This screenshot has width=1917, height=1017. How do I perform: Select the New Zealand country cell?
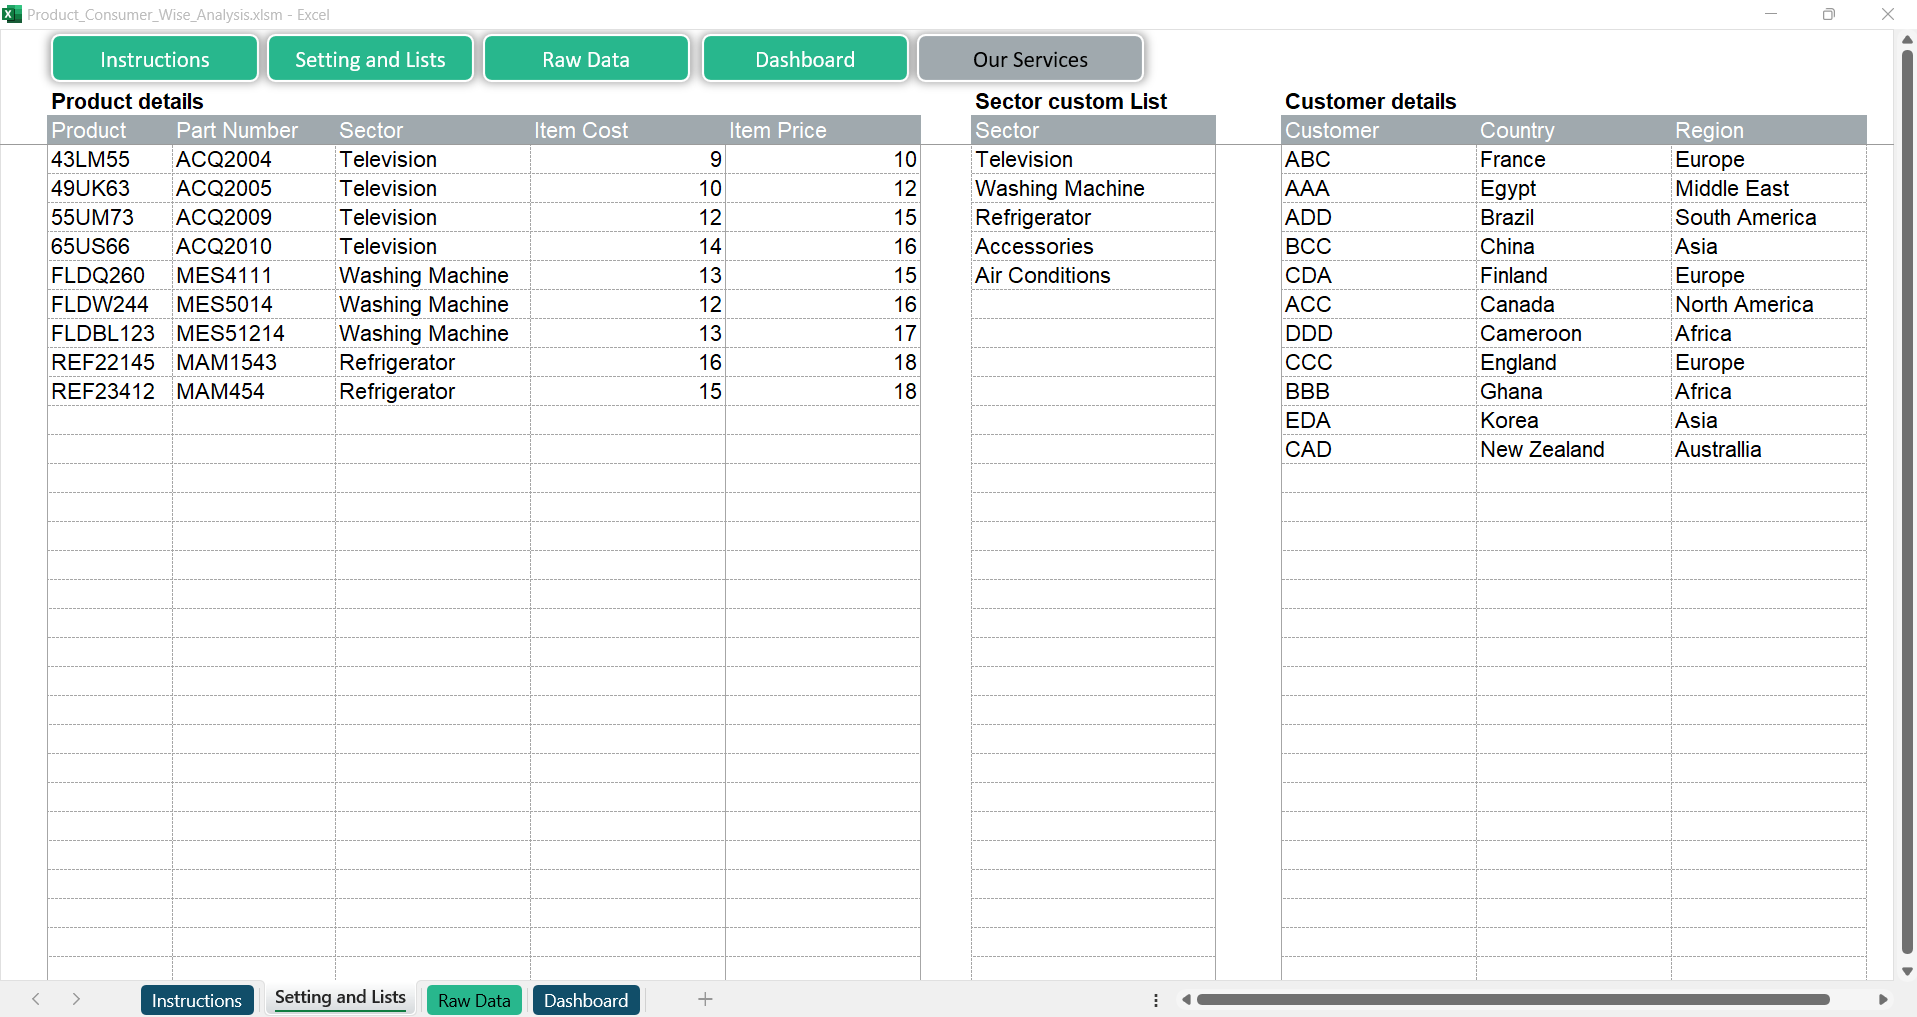pos(1542,450)
